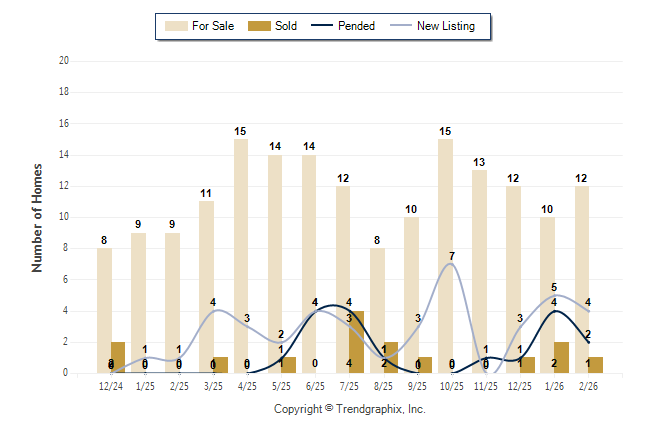Click the For Sale legend swatch
Viewport: 646px width, 434px height.
(x=175, y=26)
